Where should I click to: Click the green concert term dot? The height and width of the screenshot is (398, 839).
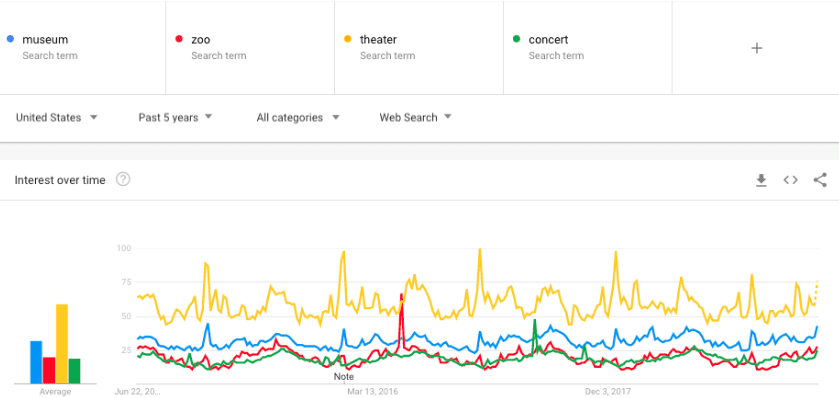pos(516,39)
